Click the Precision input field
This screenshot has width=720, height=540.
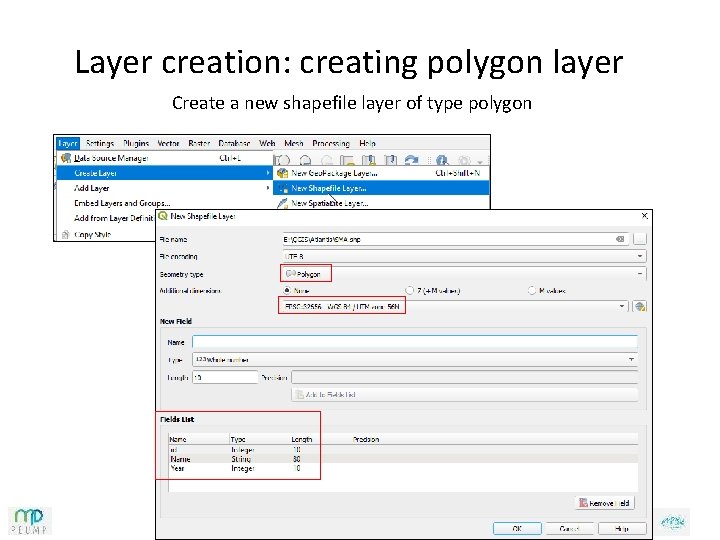(464, 377)
